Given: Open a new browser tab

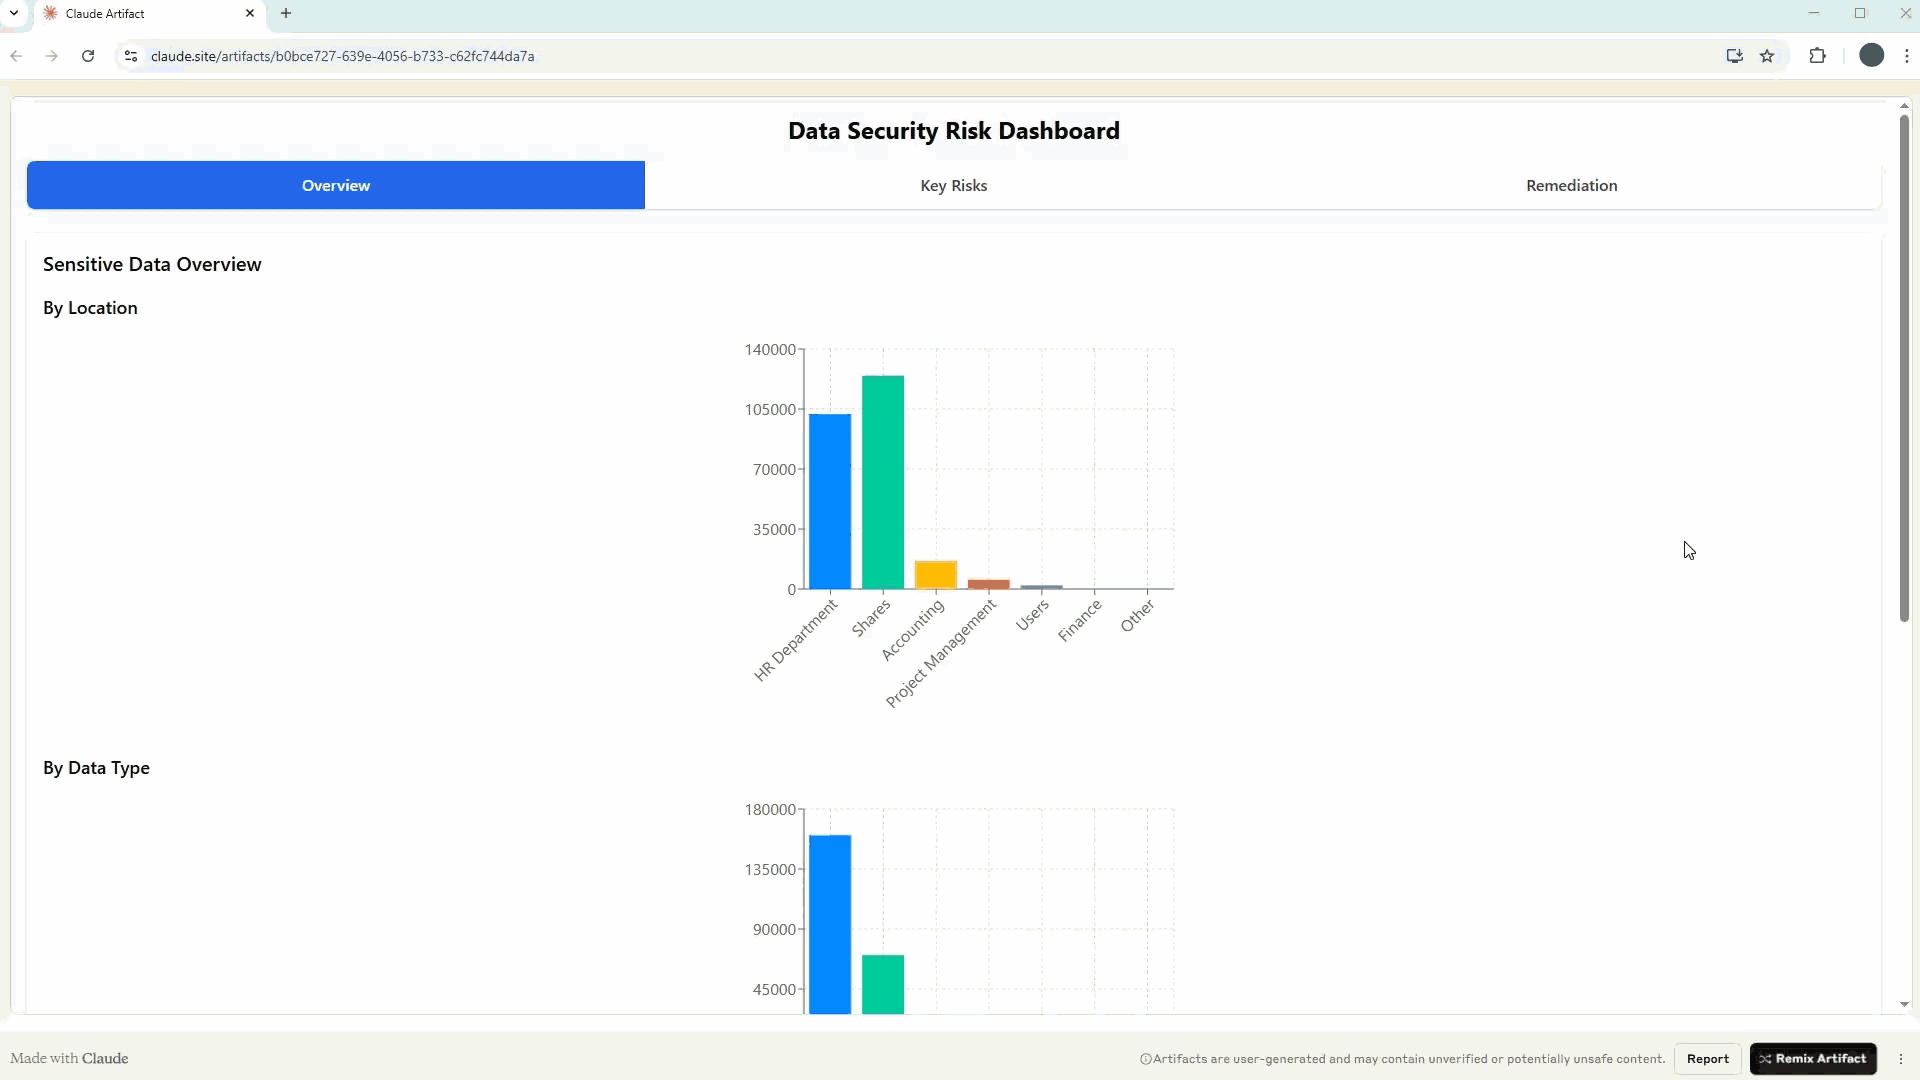Looking at the screenshot, I should (x=286, y=13).
